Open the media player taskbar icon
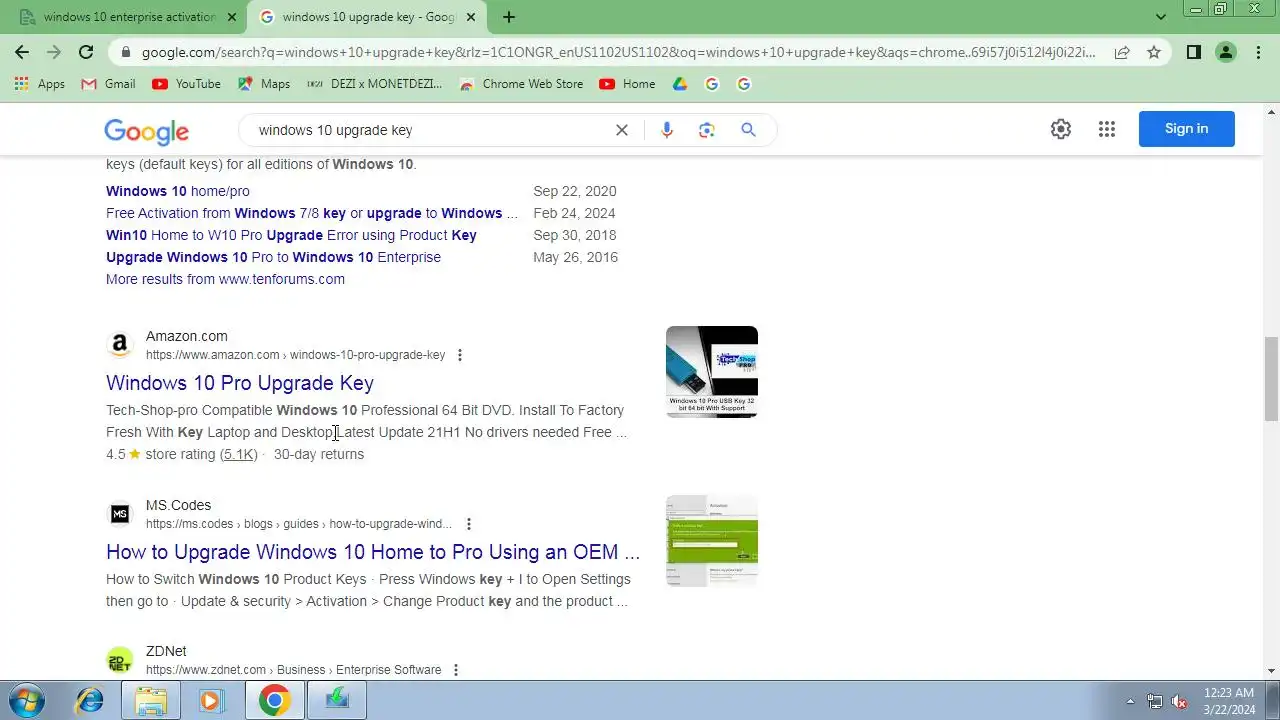The image size is (1280, 720). 210,700
